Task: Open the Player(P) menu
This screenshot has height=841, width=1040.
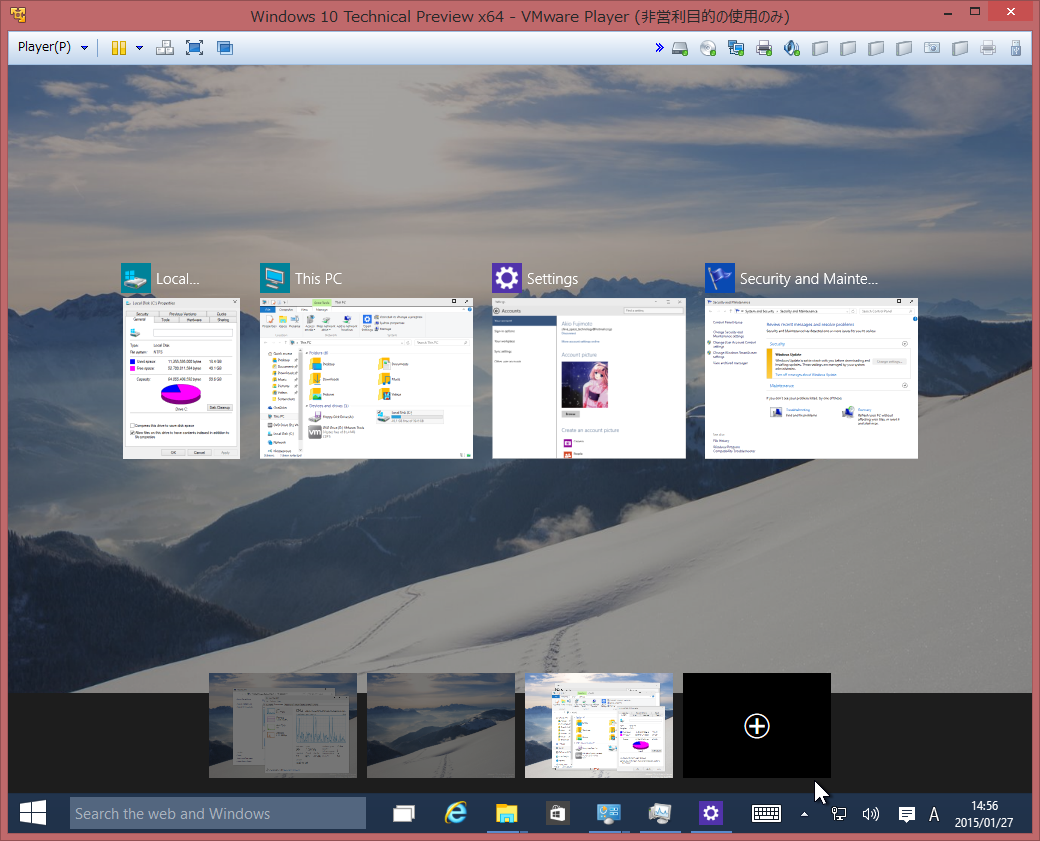Action: (x=52, y=47)
